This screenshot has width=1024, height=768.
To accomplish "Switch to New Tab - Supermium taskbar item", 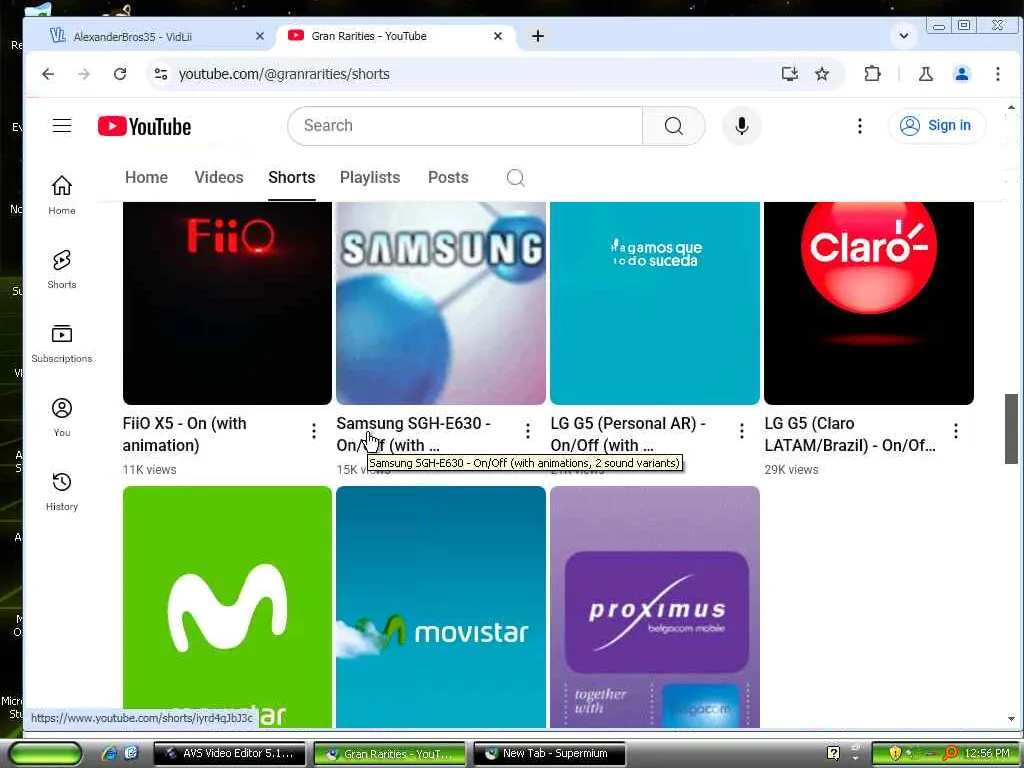I will click(549, 753).
